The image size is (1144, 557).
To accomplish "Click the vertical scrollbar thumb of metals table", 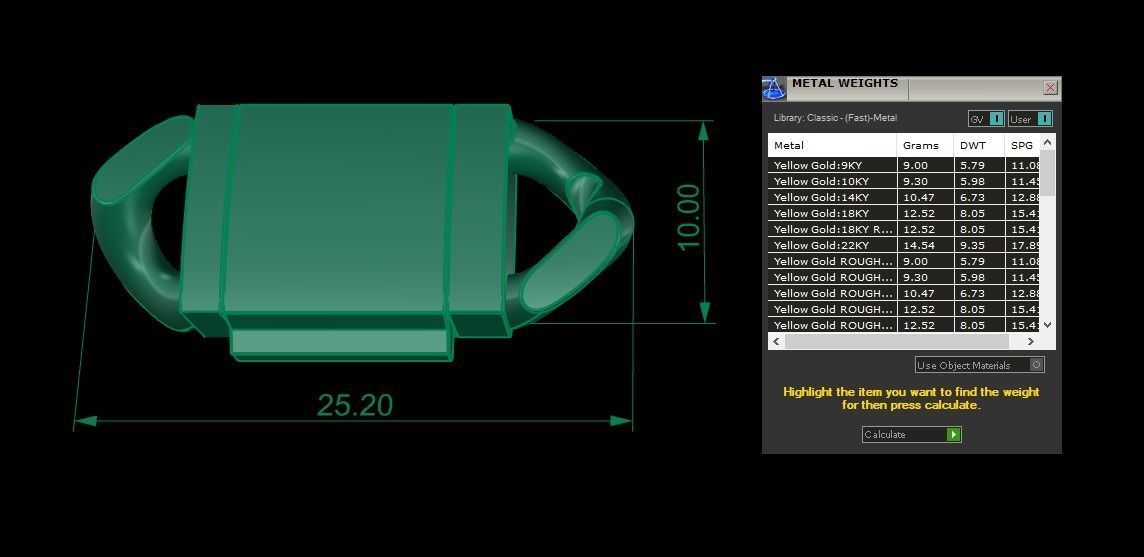I will coord(1048,173).
